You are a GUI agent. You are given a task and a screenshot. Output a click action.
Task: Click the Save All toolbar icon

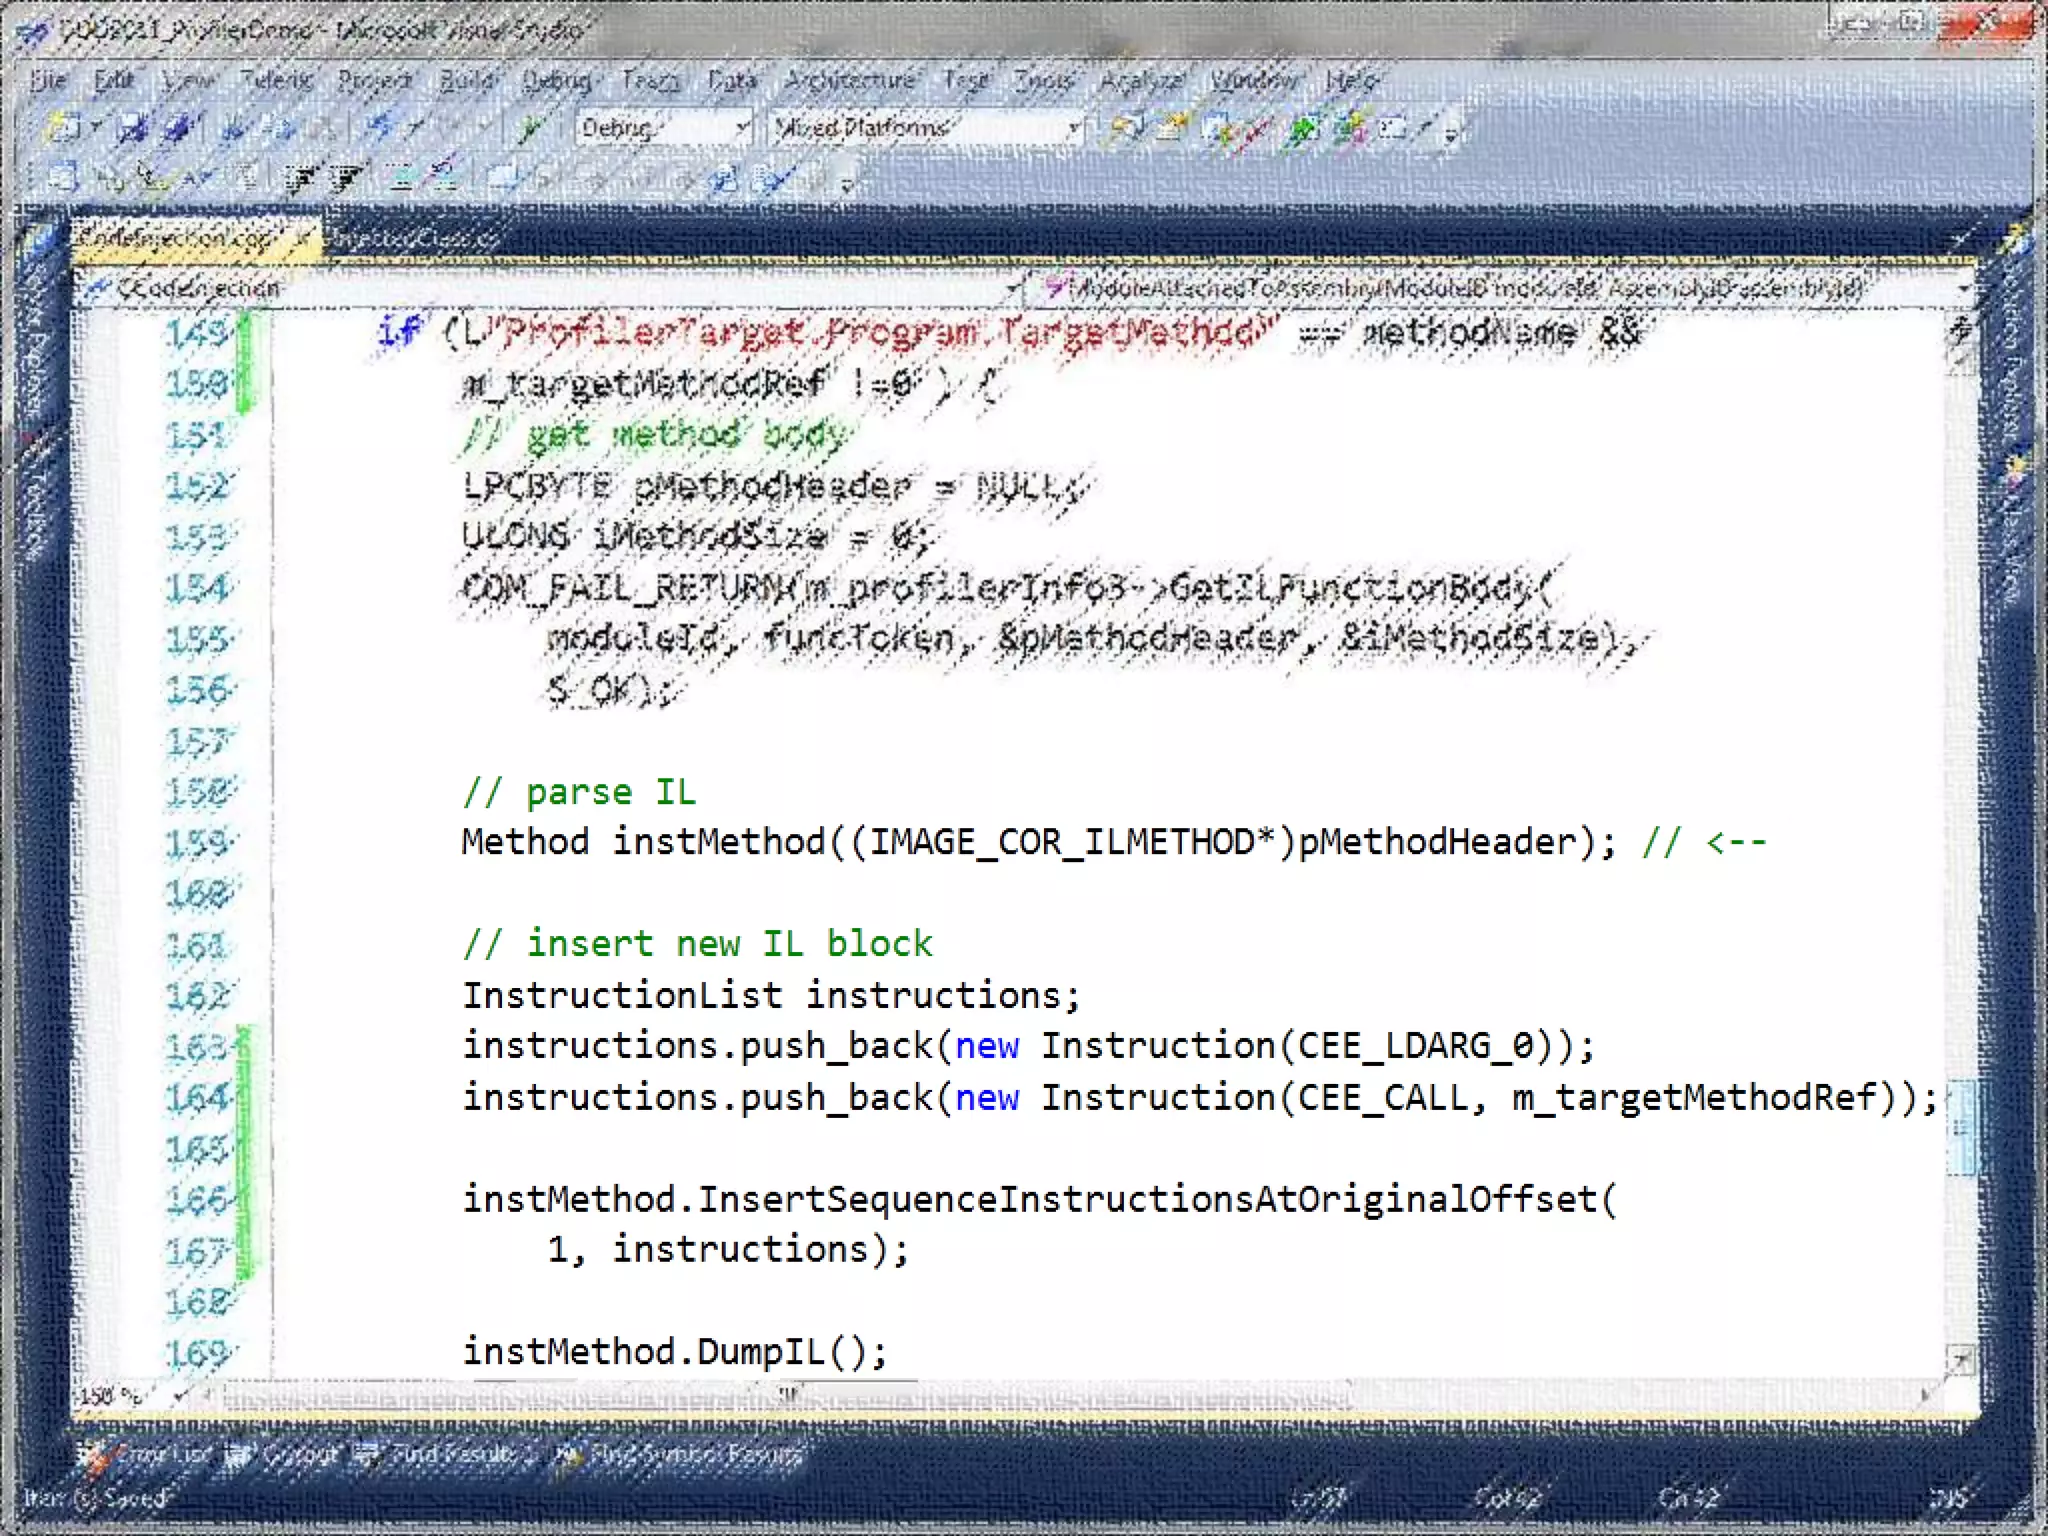click(x=178, y=128)
